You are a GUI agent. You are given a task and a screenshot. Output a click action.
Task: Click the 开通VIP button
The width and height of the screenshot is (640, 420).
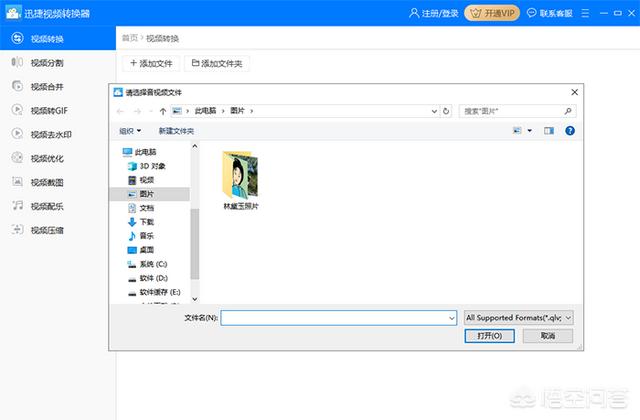coord(493,13)
